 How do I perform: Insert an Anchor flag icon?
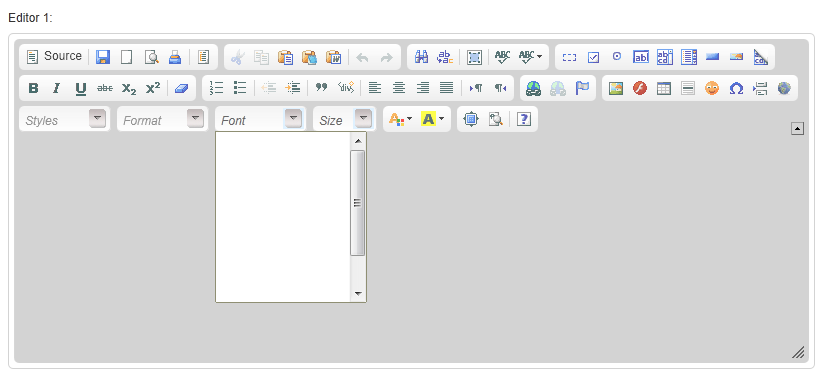pos(582,88)
